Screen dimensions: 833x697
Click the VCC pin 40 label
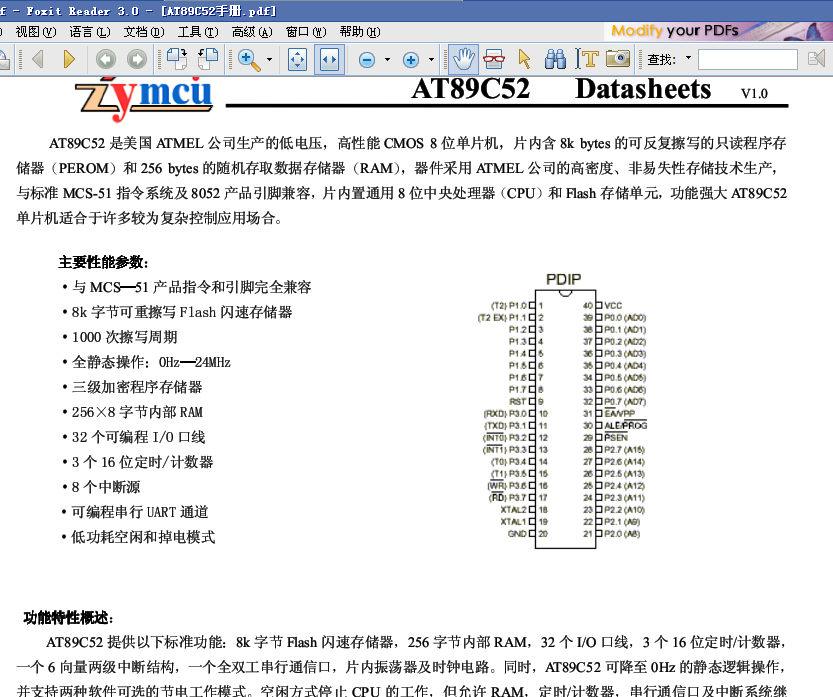613,305
